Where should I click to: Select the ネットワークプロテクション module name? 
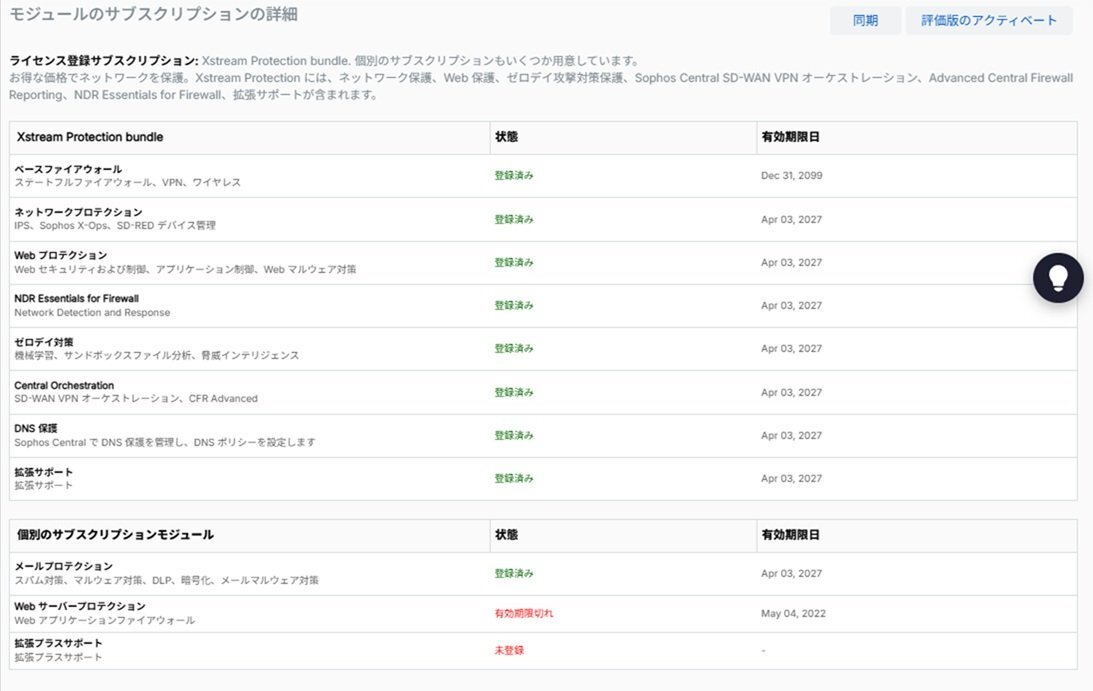(x=78, y=212)
